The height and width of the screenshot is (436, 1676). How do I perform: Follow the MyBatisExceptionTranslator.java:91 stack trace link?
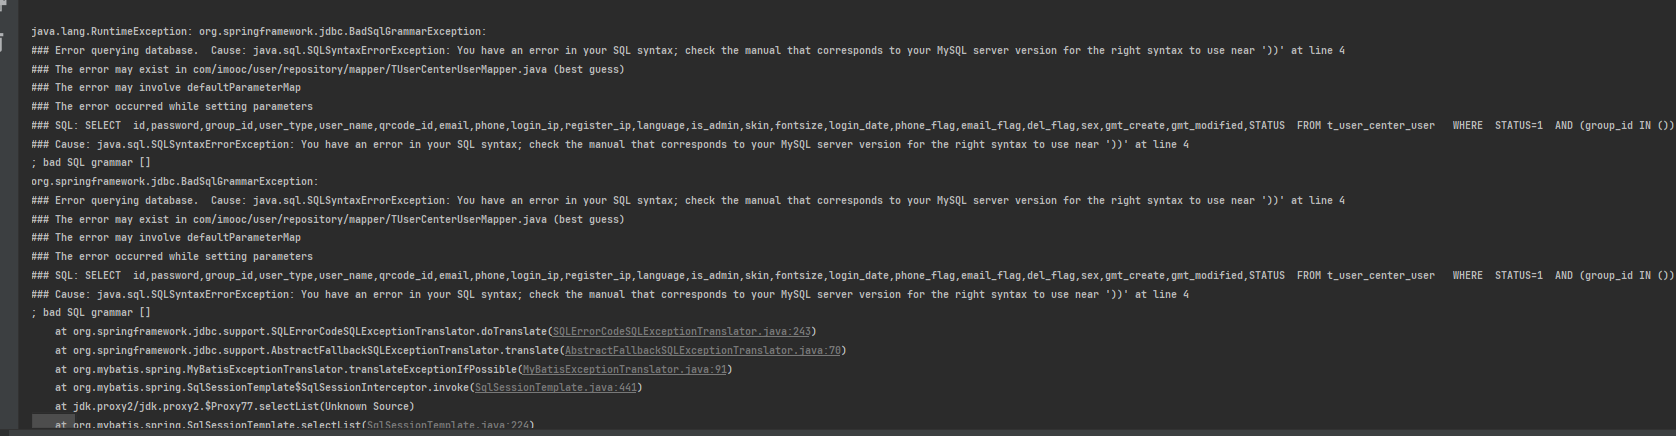pos(624,370)
